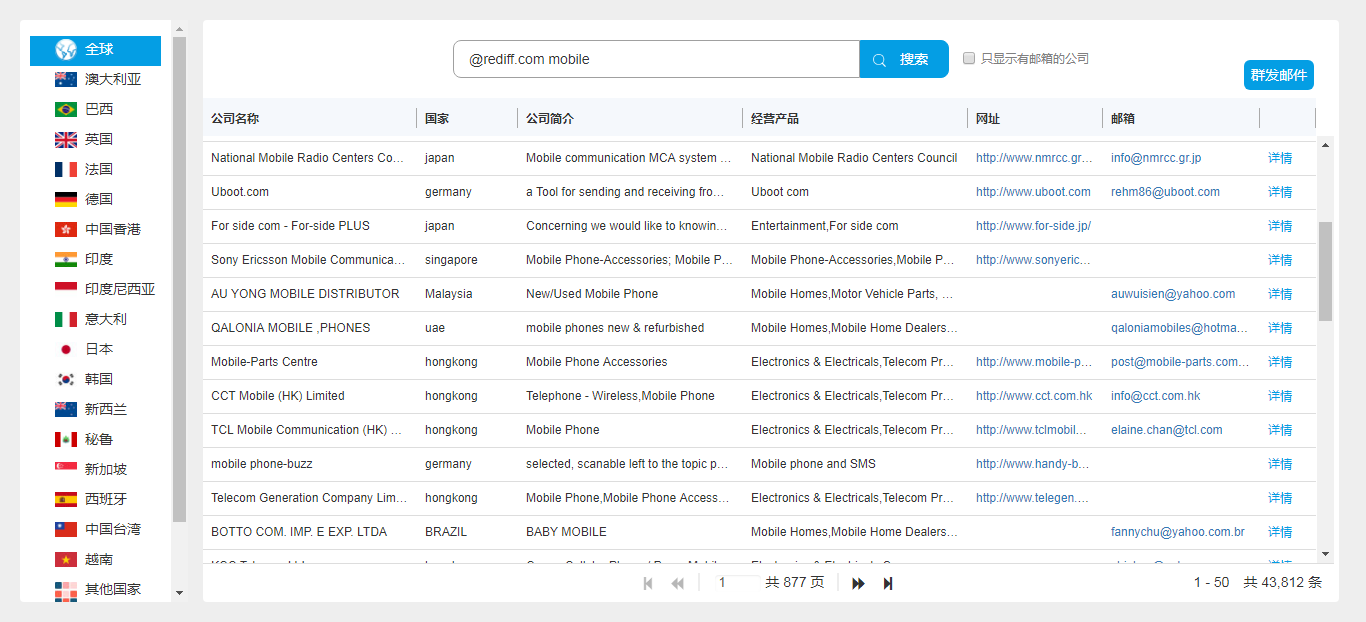Click the table scrollbar up arrow
Screen dimensions: 1366x622
click(x=1326, y=145)
